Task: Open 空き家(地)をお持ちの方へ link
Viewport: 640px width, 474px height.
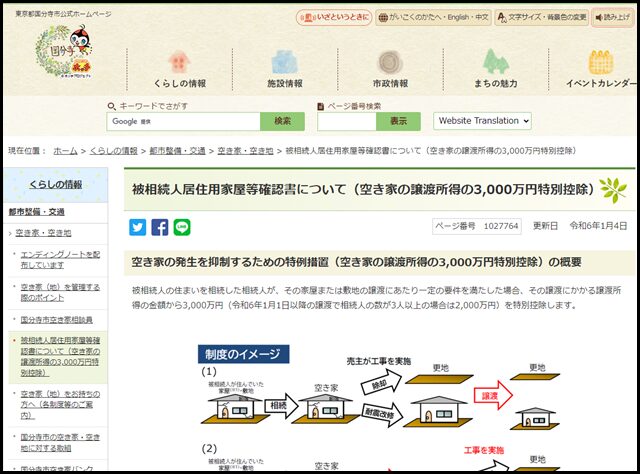Action: [60, 405]
